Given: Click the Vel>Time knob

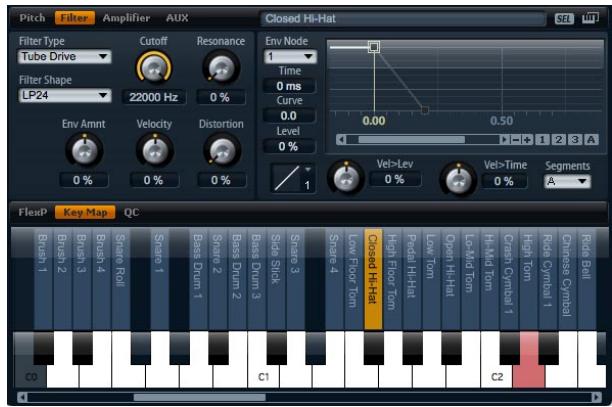Looking at the screenshot, I should pyautogui.click(x=458, y=180).
